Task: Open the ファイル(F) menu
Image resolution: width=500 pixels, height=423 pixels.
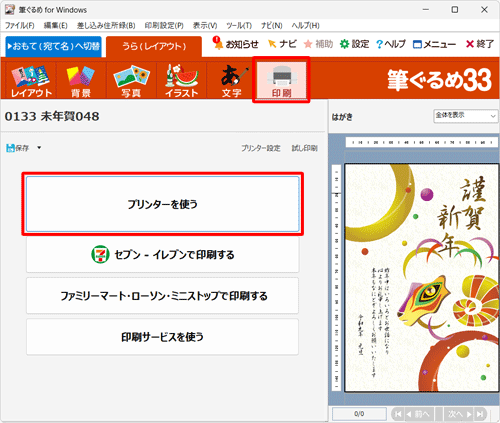Action: (20, 25)
